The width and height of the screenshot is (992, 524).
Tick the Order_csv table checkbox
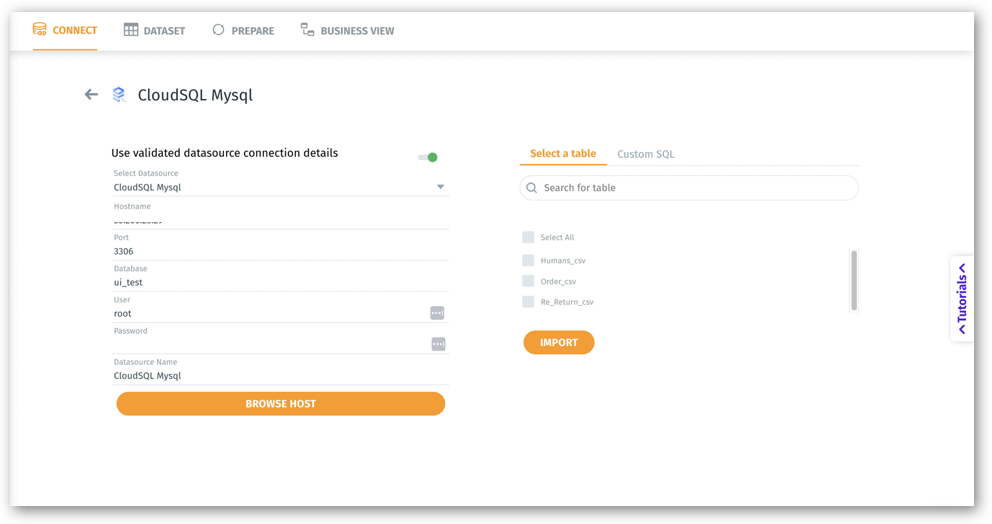(x=528, y=282)
